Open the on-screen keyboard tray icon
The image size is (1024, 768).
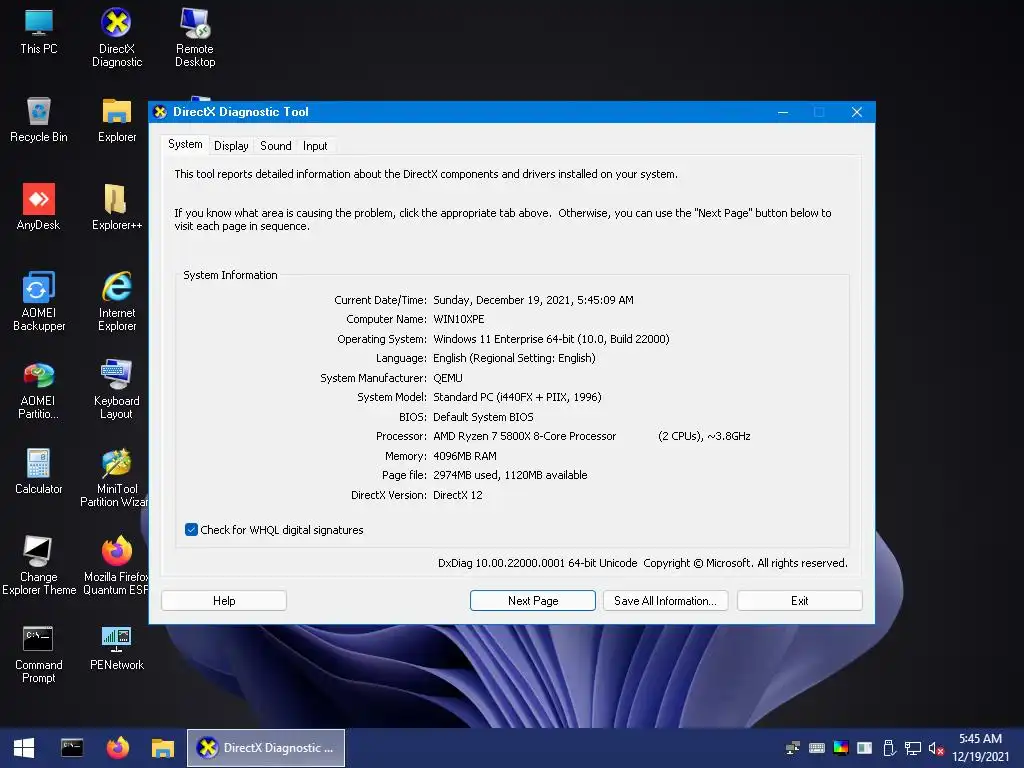[816, 748]
